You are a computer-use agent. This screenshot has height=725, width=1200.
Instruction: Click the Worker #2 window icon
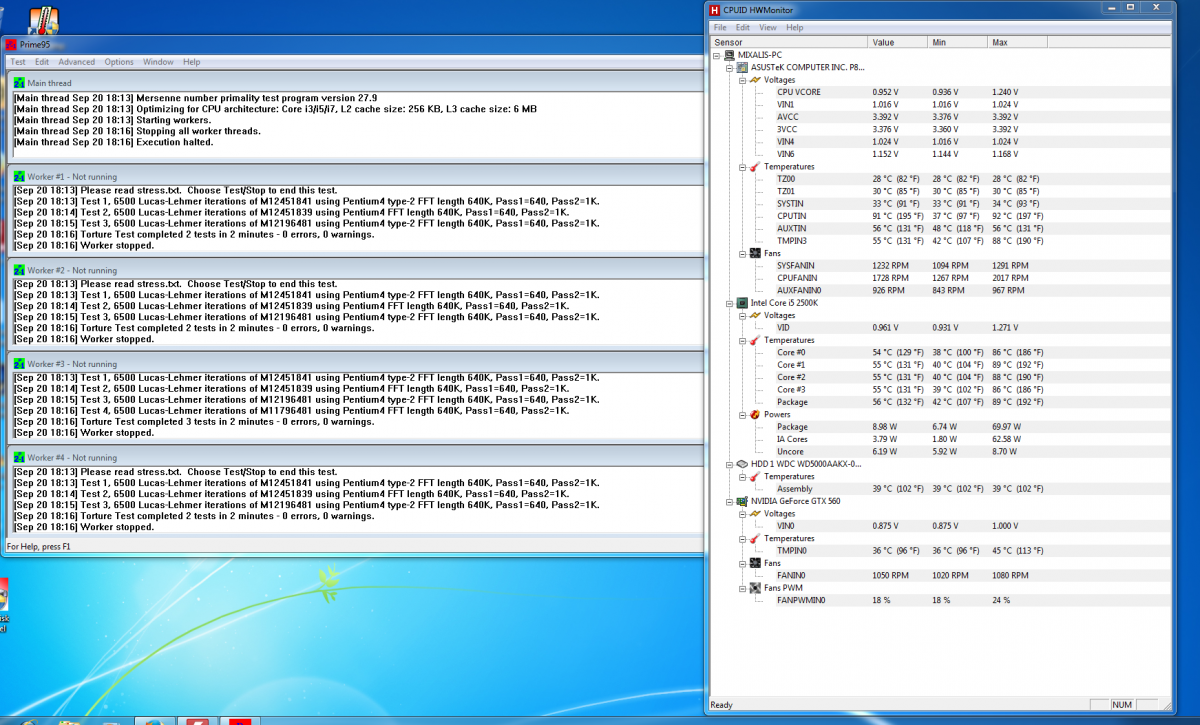point(19,270)
